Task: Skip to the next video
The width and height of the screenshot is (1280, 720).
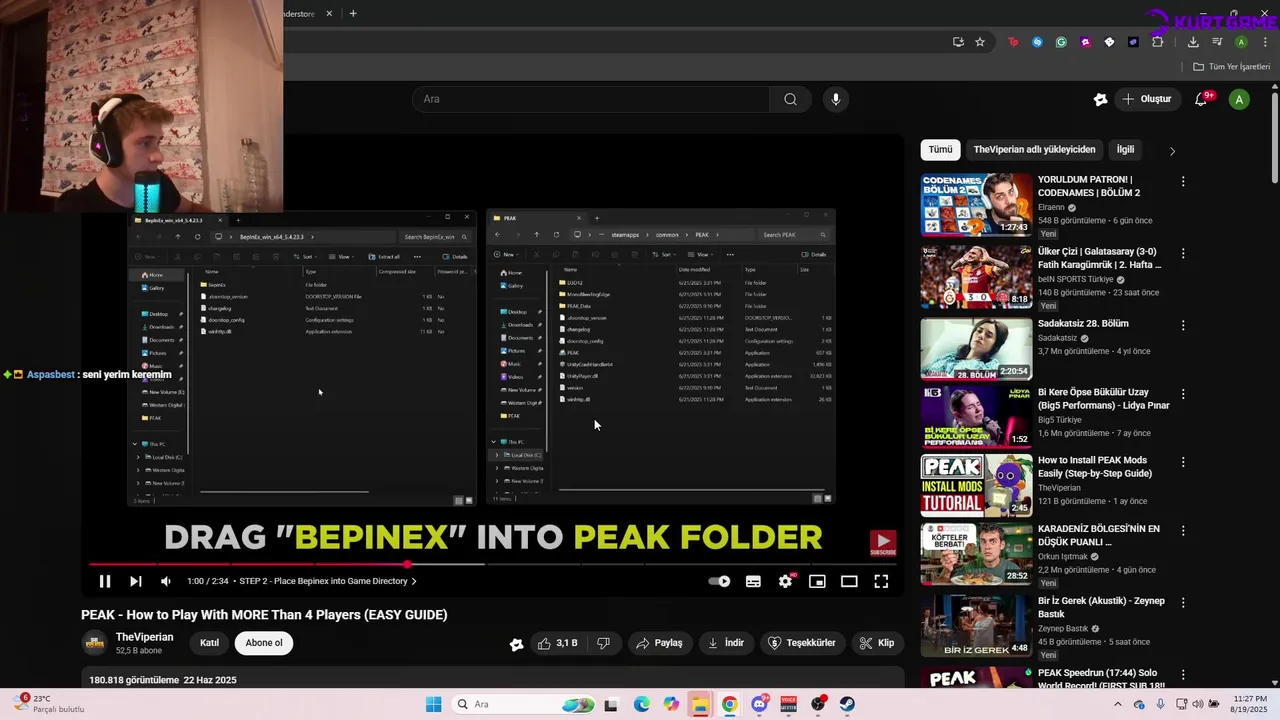Action: point(136,581)
